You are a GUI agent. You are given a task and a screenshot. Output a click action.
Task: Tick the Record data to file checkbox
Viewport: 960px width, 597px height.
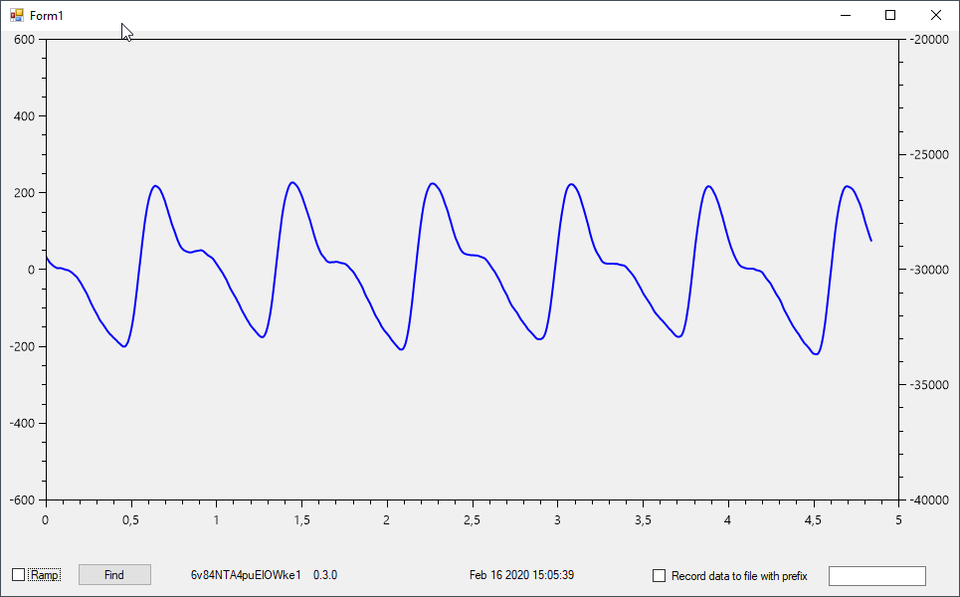659,576
